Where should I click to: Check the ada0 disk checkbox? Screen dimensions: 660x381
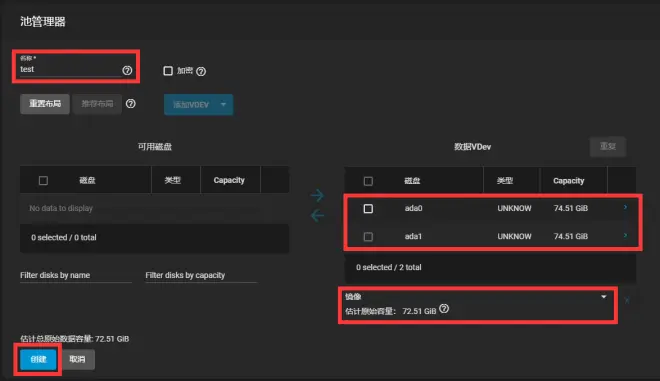(368, 208)
